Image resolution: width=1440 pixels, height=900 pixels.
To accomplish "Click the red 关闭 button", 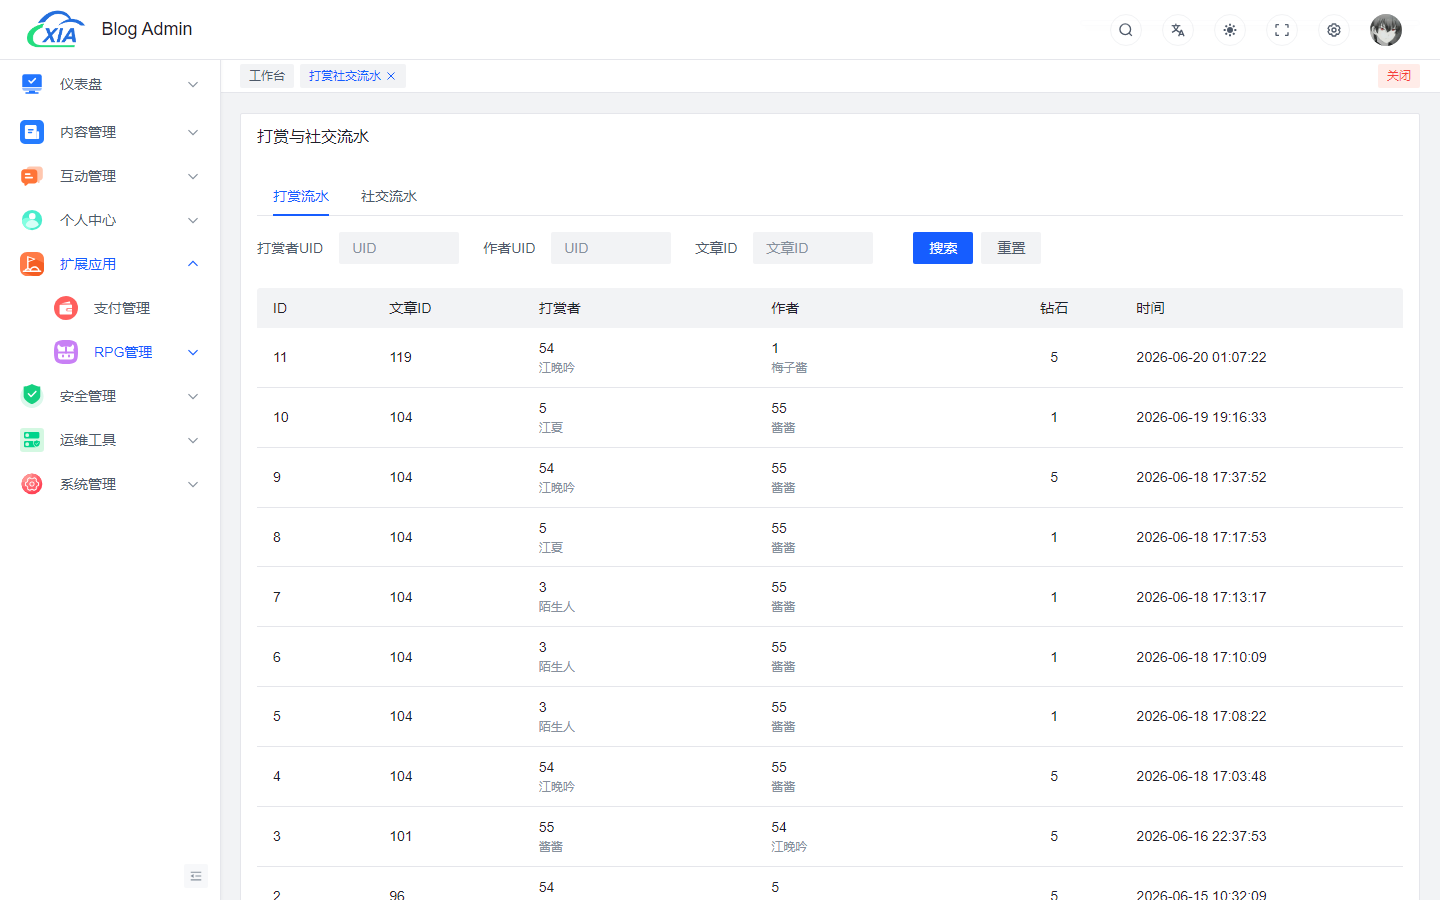I will point(1398,76).
